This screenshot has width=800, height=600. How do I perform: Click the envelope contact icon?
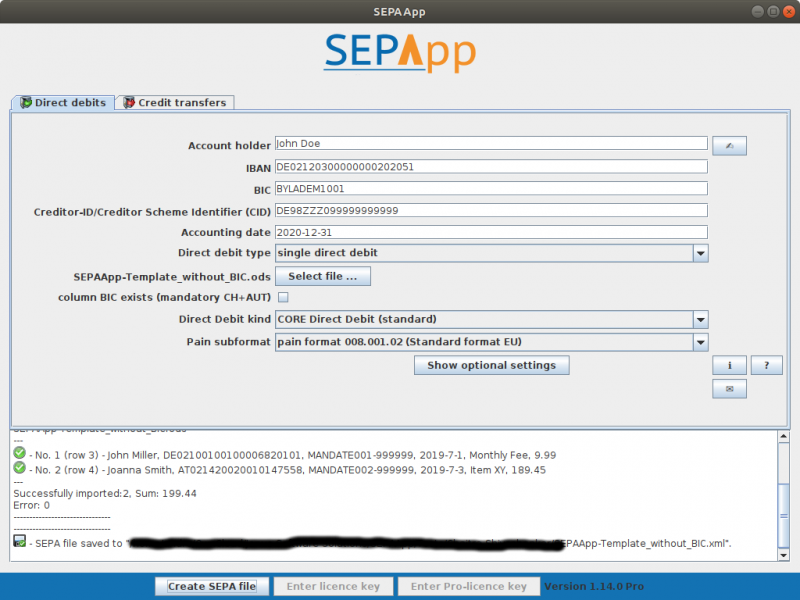point(729,389)
